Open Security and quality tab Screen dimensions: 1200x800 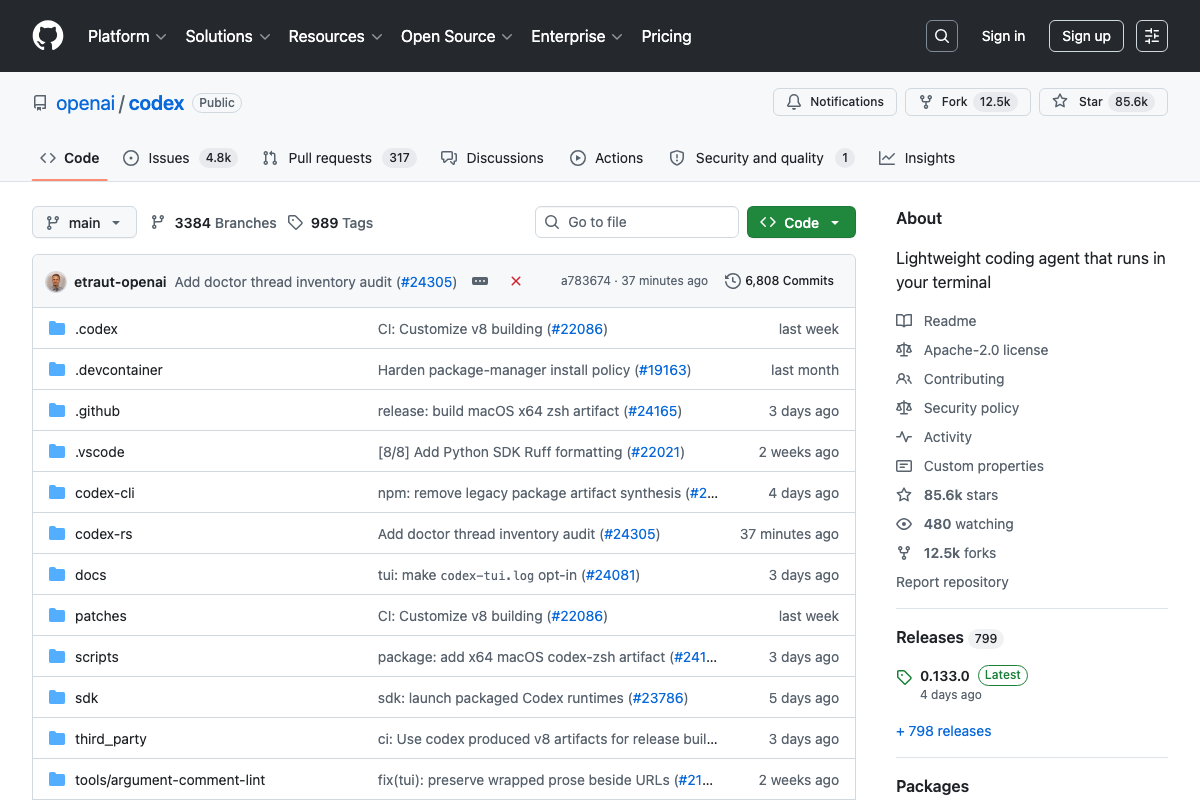[x=762, y=158]
